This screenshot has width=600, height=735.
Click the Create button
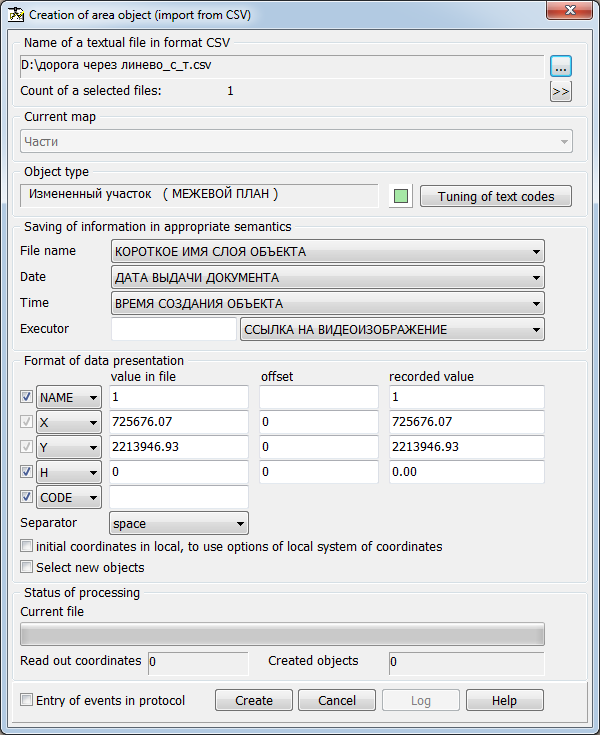pos(254,700)
